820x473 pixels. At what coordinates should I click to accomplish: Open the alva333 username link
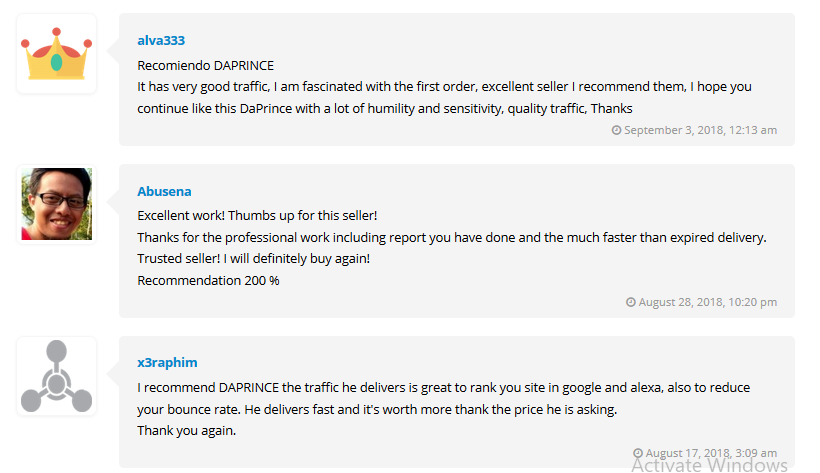pyautogui.click(x=160, y=40)
